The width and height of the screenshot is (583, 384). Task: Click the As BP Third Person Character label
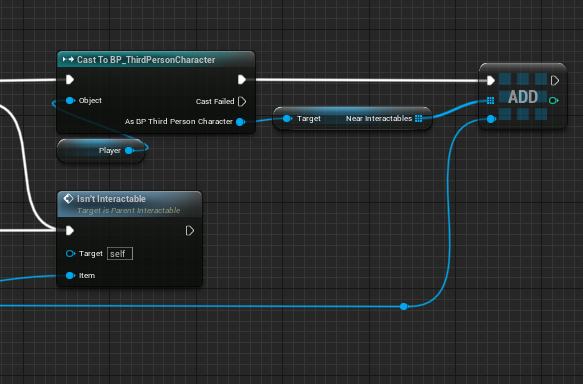(x=179, y=122)
